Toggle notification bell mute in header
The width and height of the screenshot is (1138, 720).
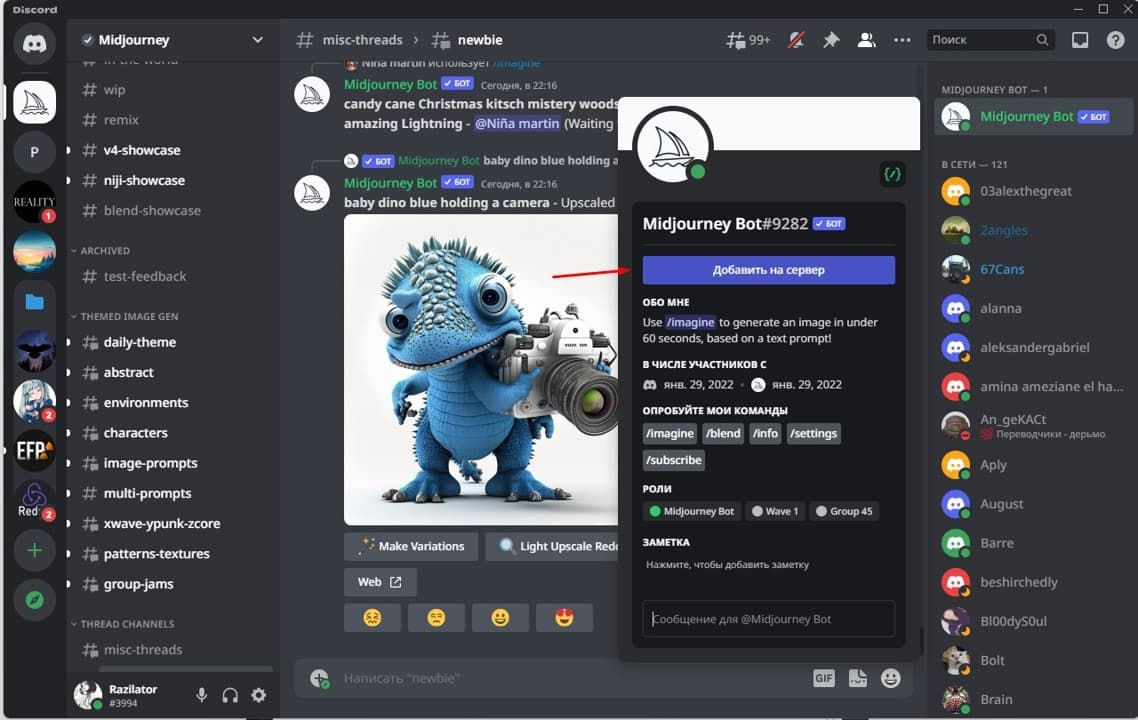pyautogui.click(x=796, y=40)
